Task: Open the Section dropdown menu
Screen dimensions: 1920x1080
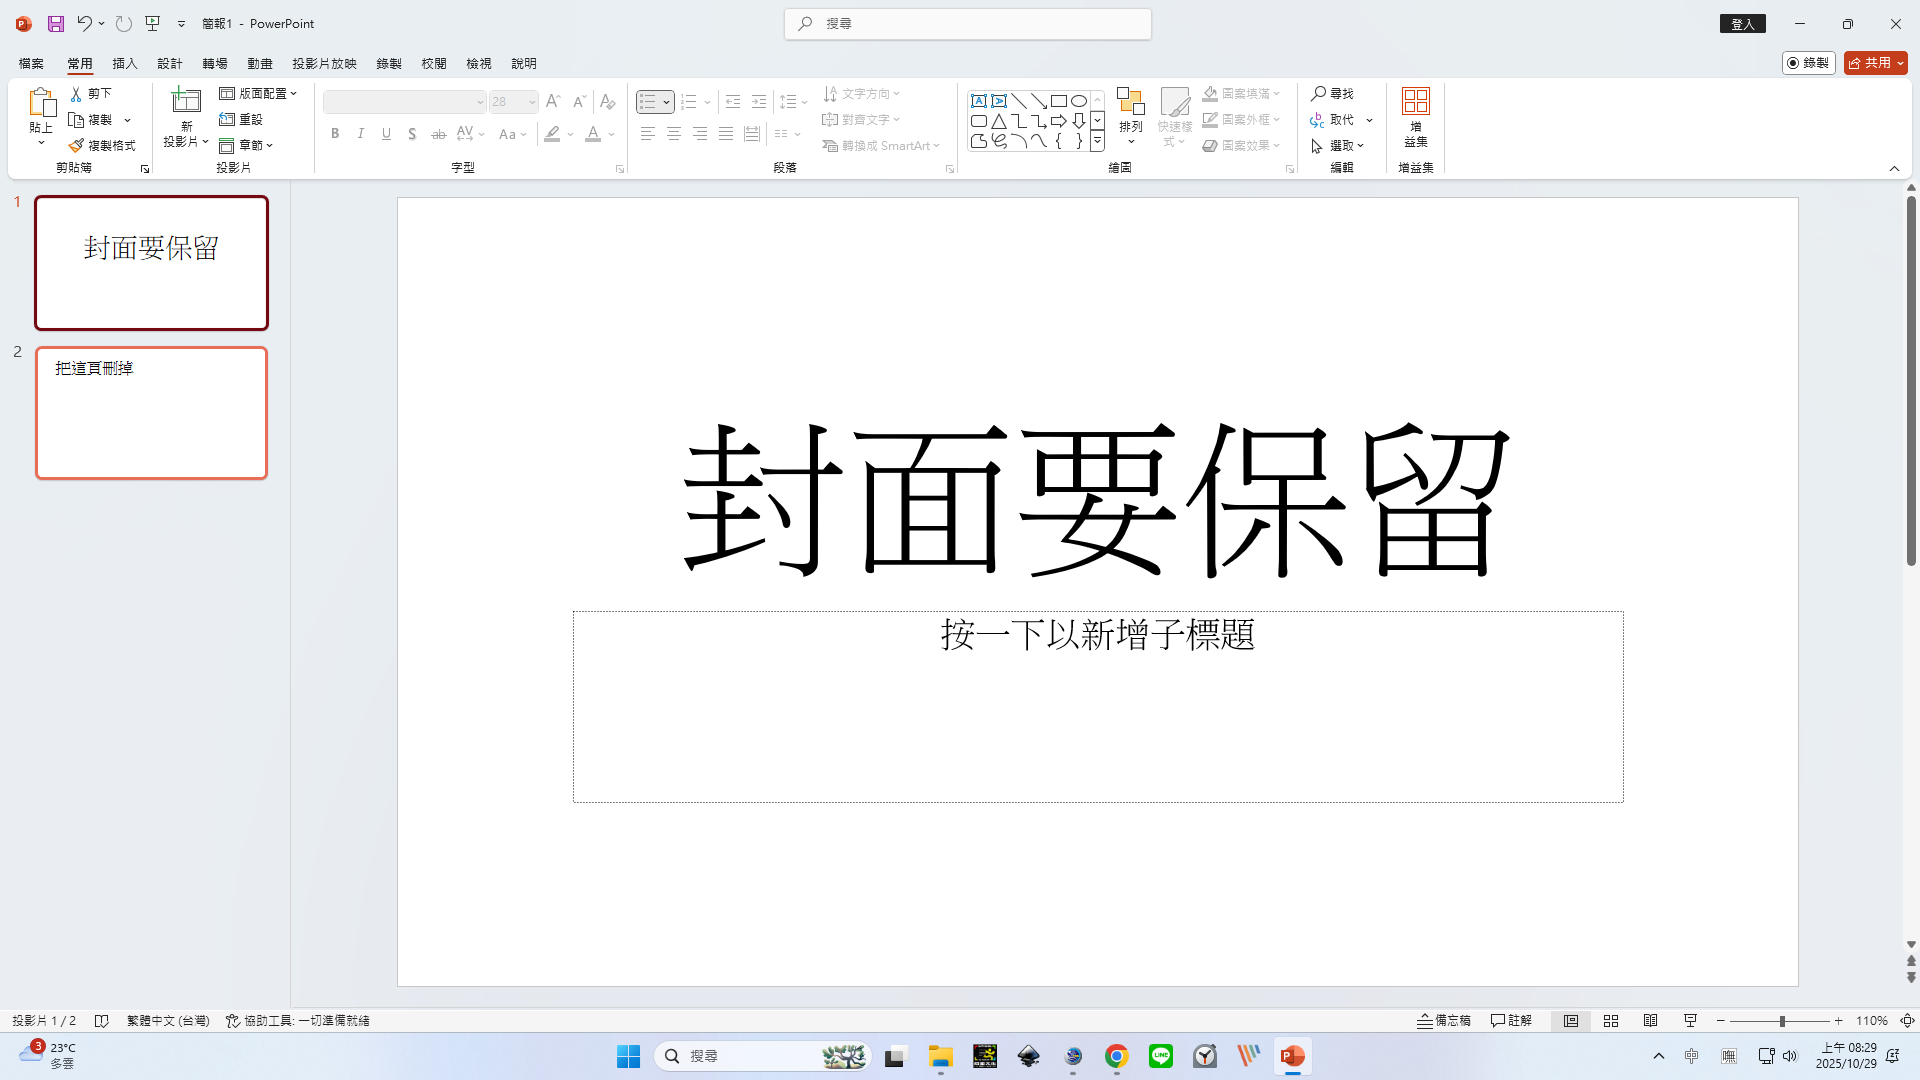Action: click(246, 145)
